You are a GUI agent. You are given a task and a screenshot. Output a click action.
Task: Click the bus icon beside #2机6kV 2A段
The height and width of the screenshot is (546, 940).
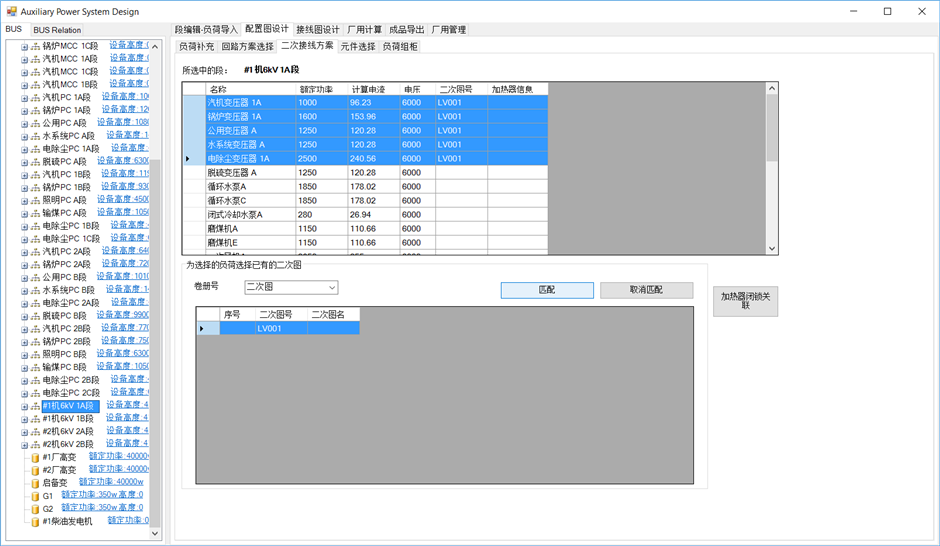click(x=36, y=431)
